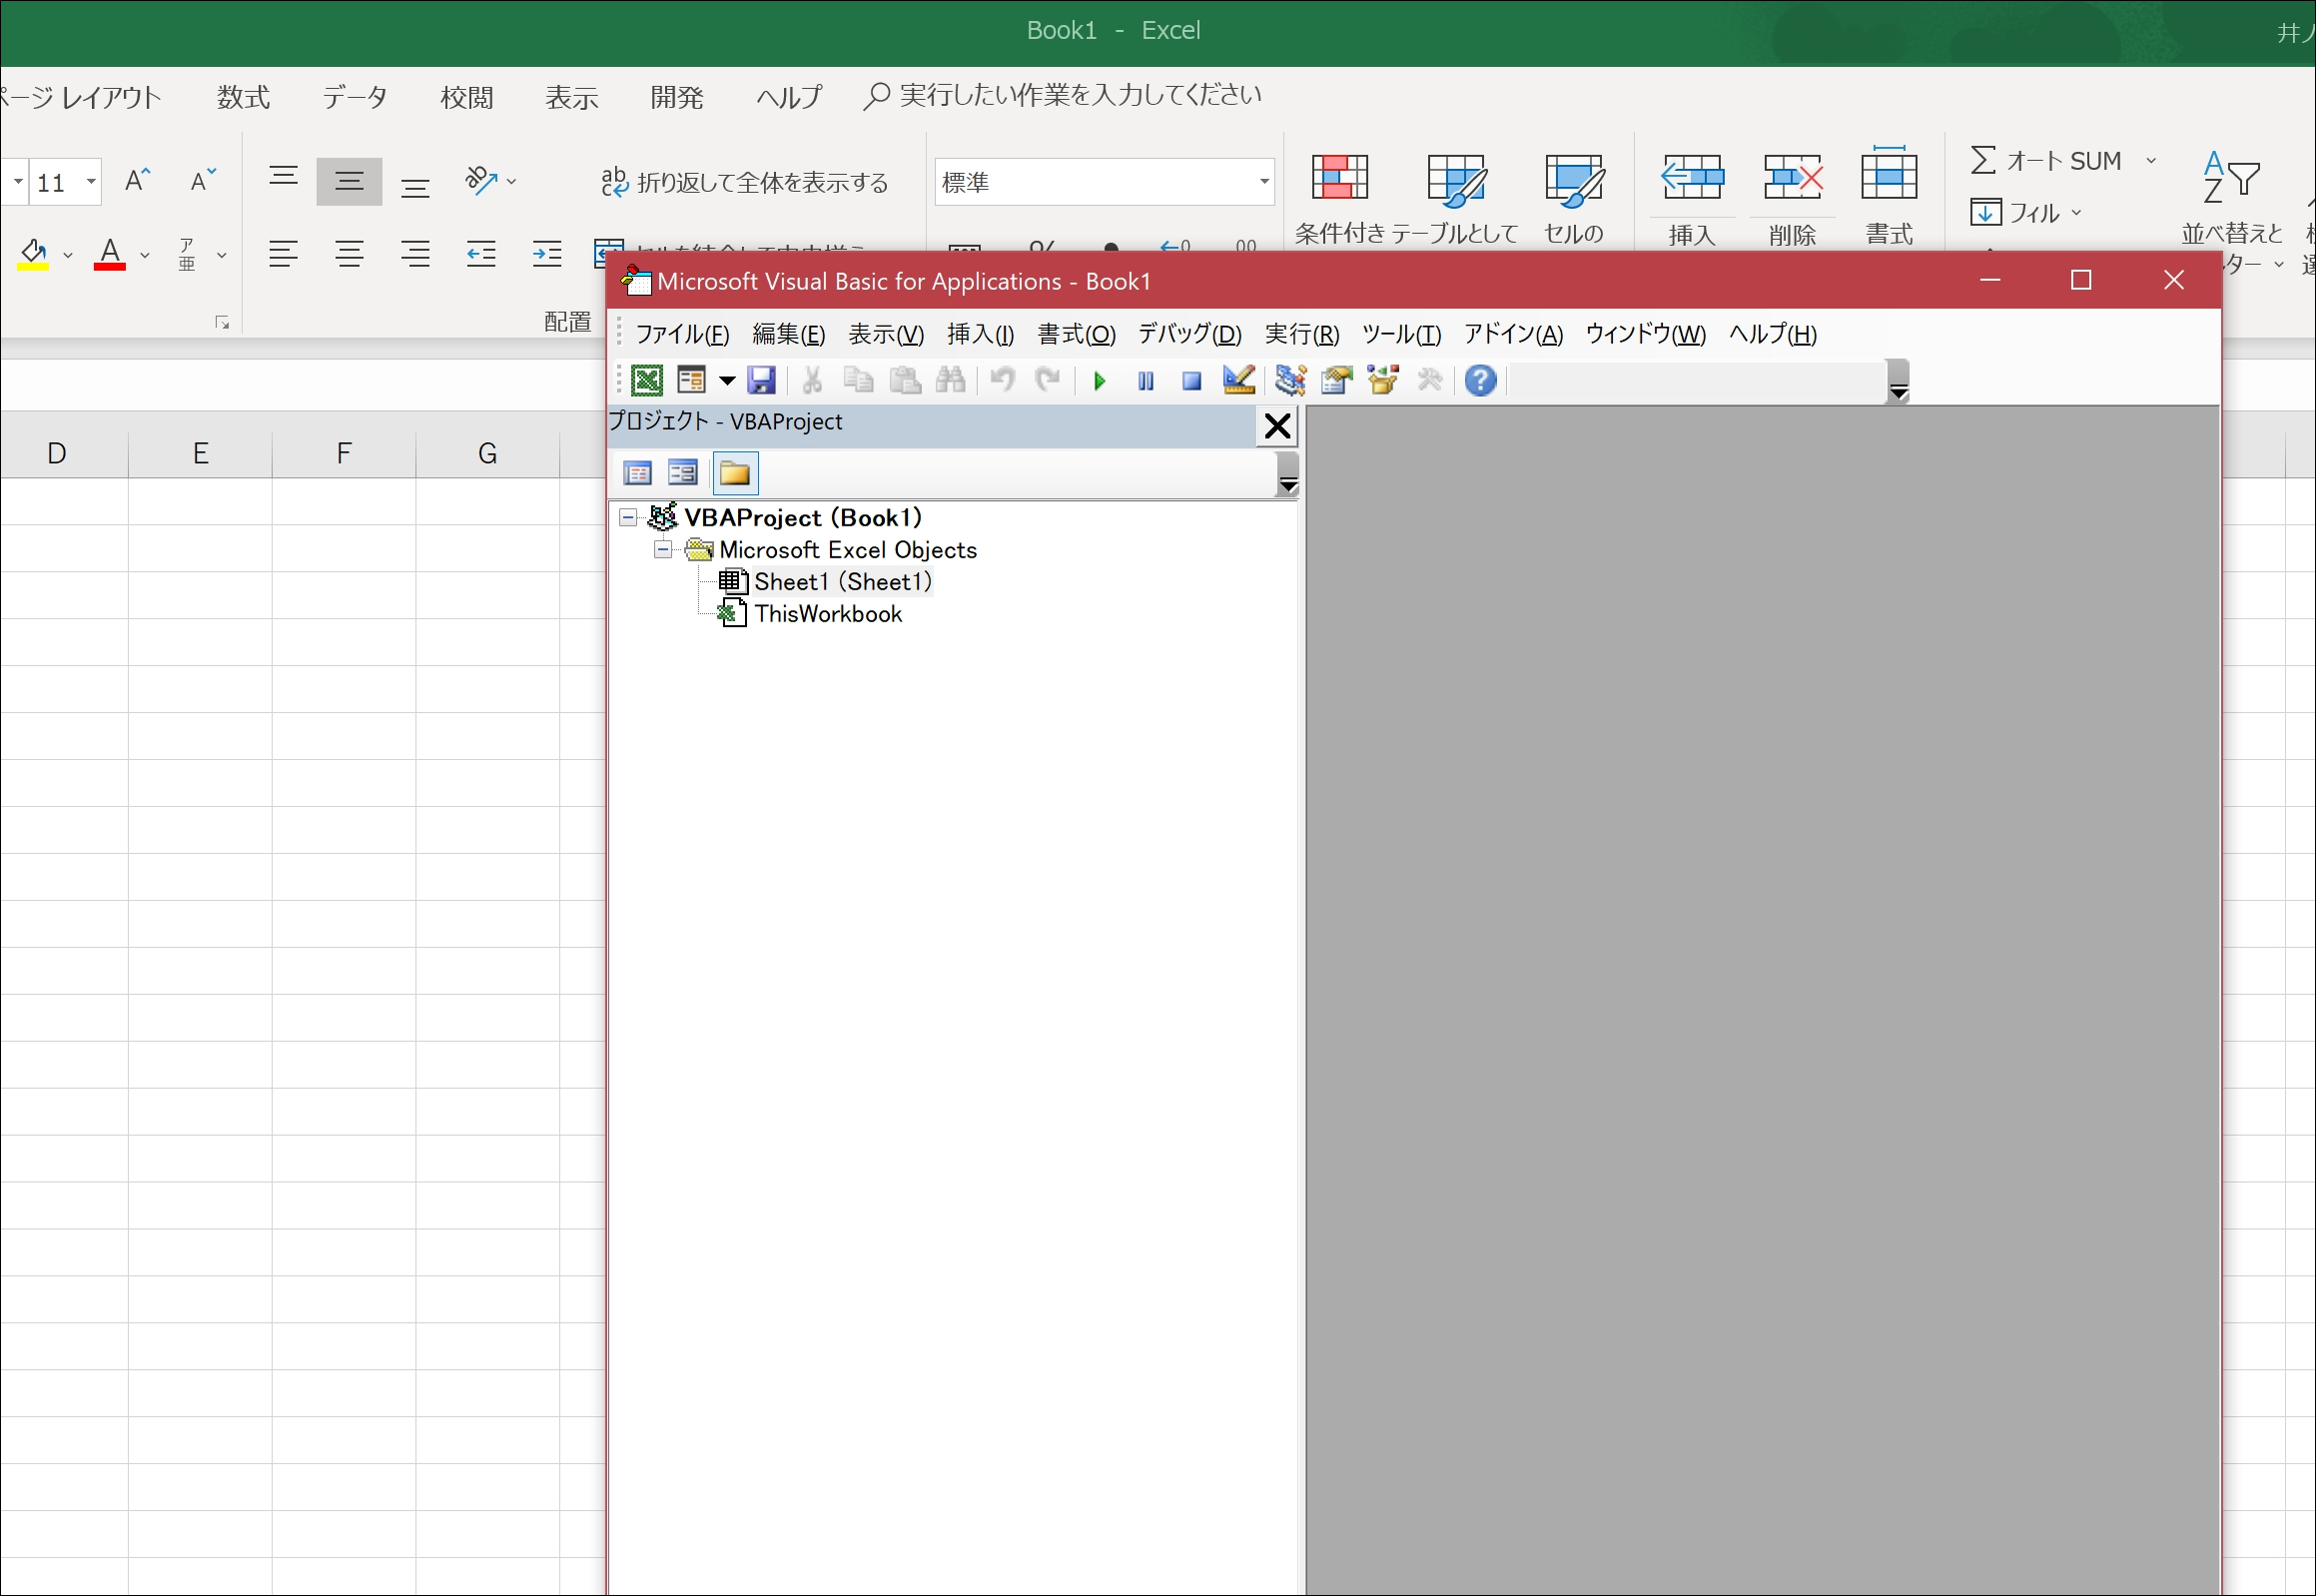Open Project Explorer from the VBA toolbar

coord(1290,380)
